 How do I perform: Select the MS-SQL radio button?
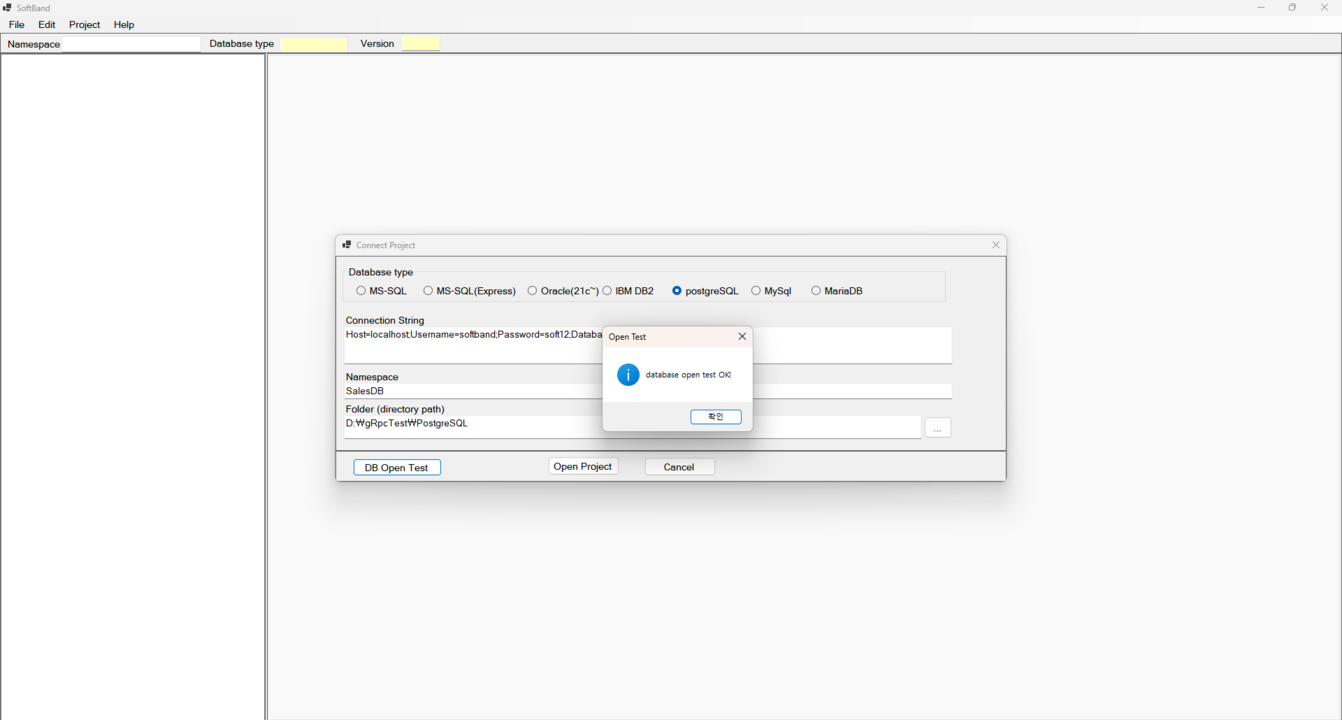point(361,291)
